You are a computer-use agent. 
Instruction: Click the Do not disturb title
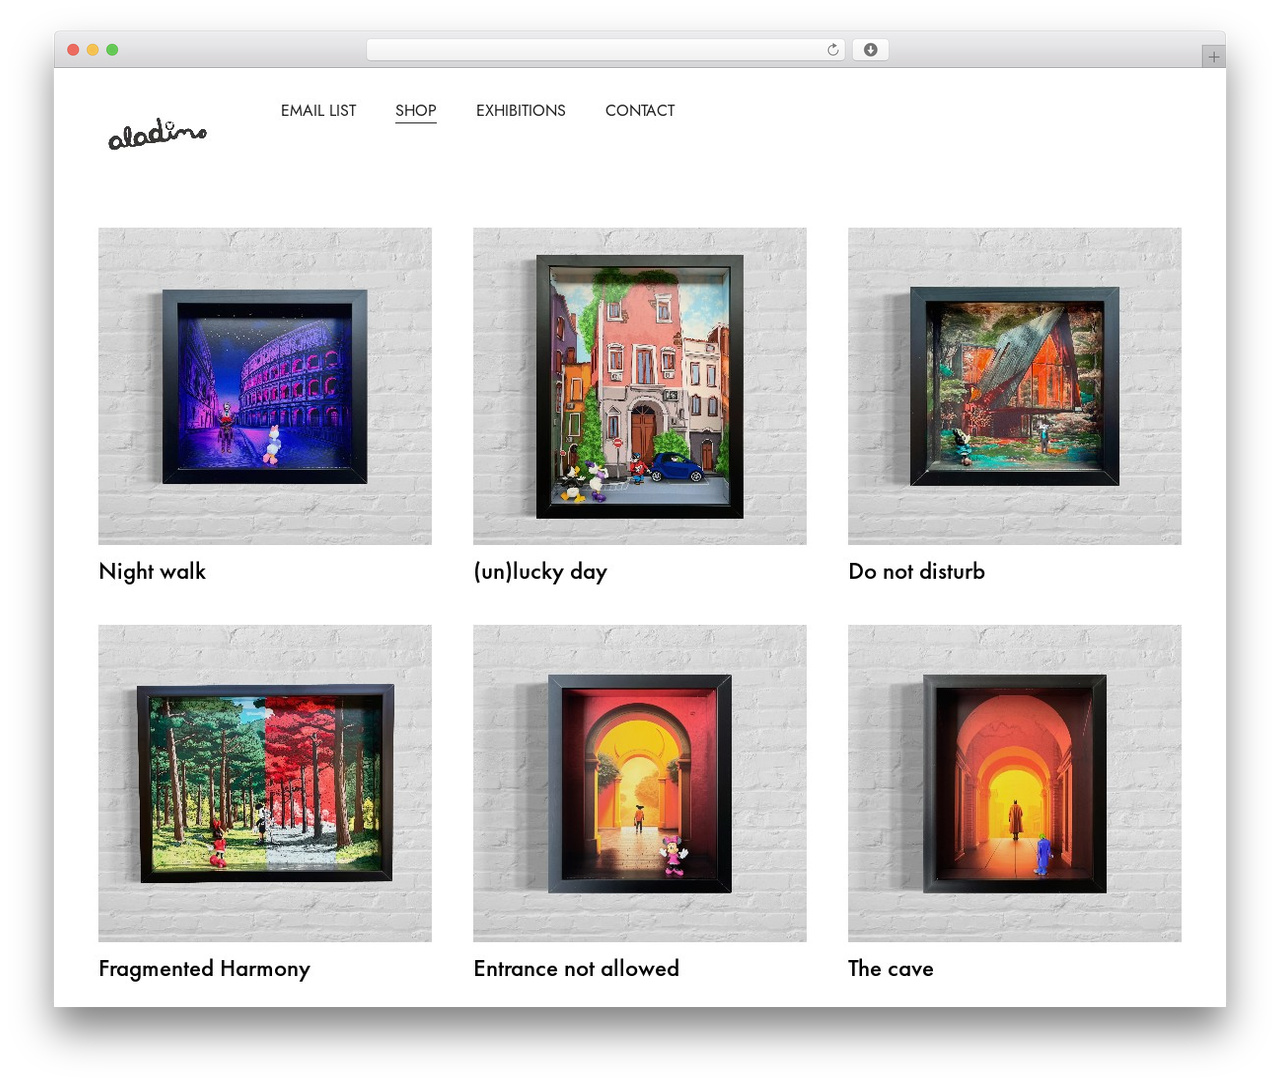coord(917,571)
